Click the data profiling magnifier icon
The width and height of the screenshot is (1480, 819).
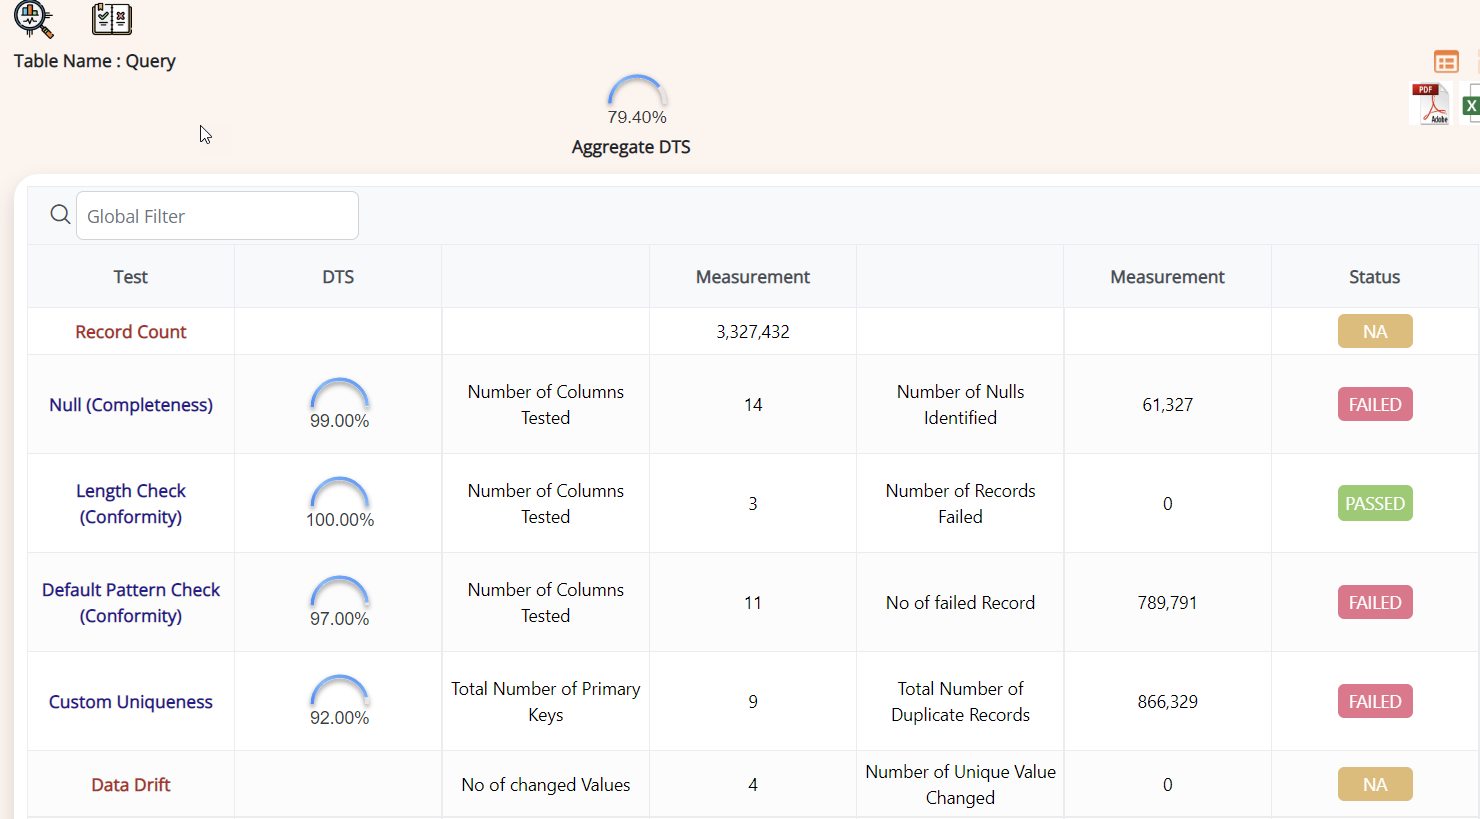click(33, 18)
